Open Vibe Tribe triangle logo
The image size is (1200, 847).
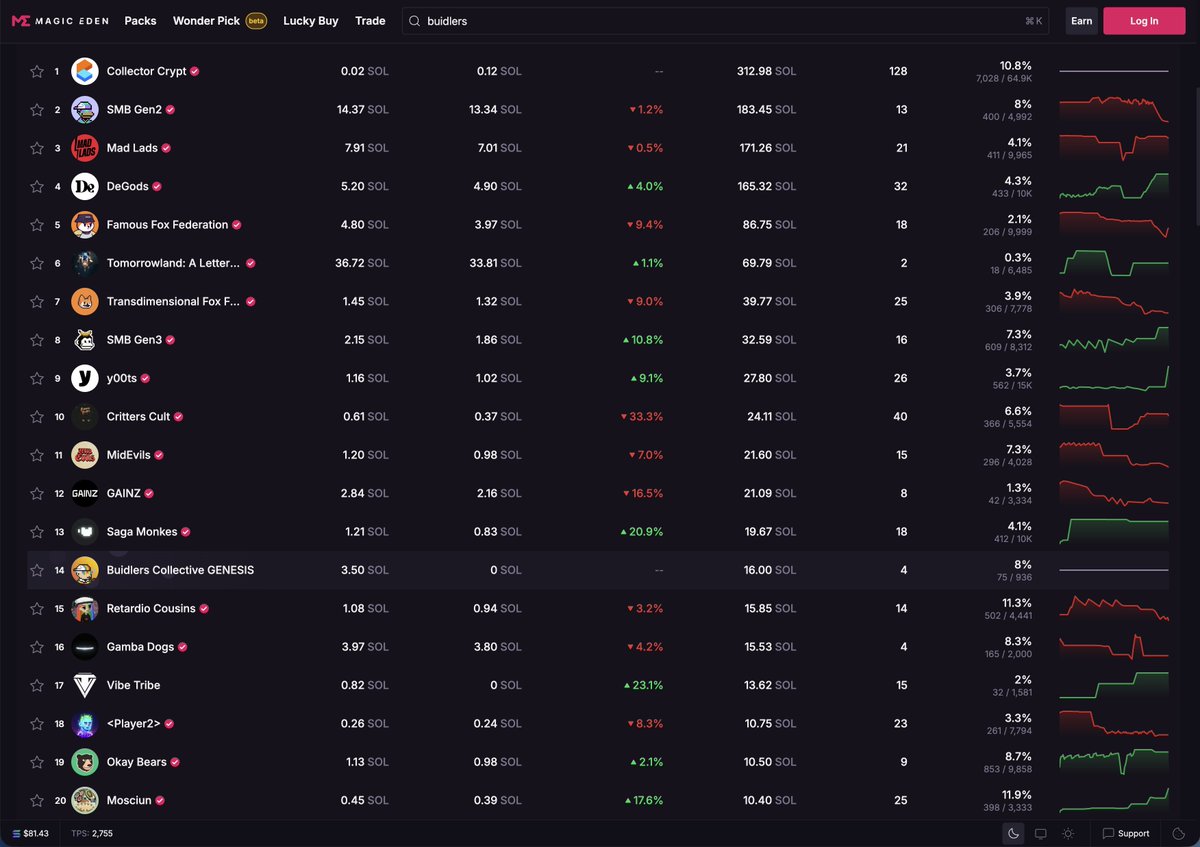pos(85,685)
